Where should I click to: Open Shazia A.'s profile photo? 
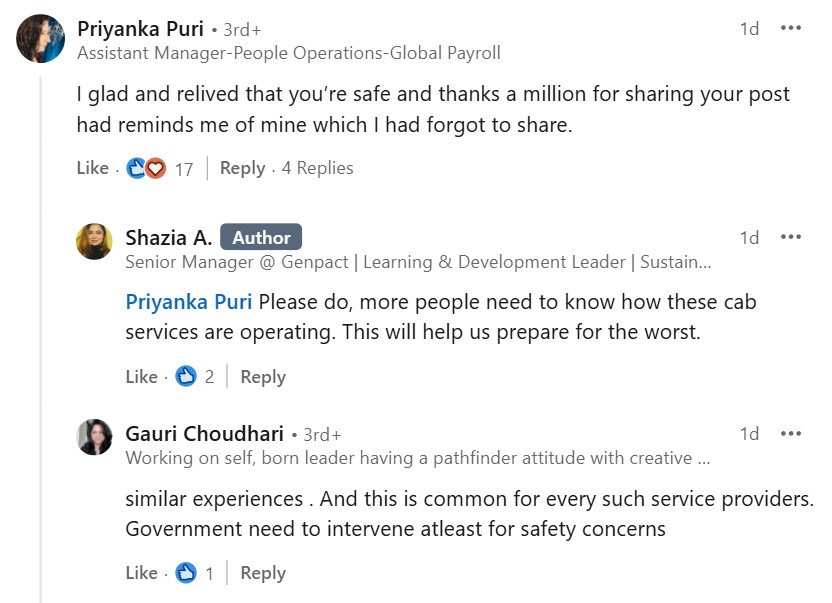point(94,242)
